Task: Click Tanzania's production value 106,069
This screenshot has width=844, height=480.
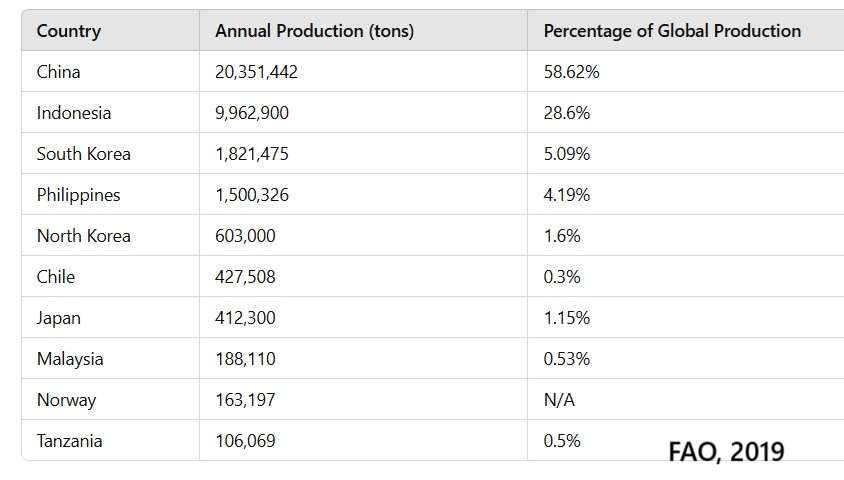Action: [x=245, y=441]
